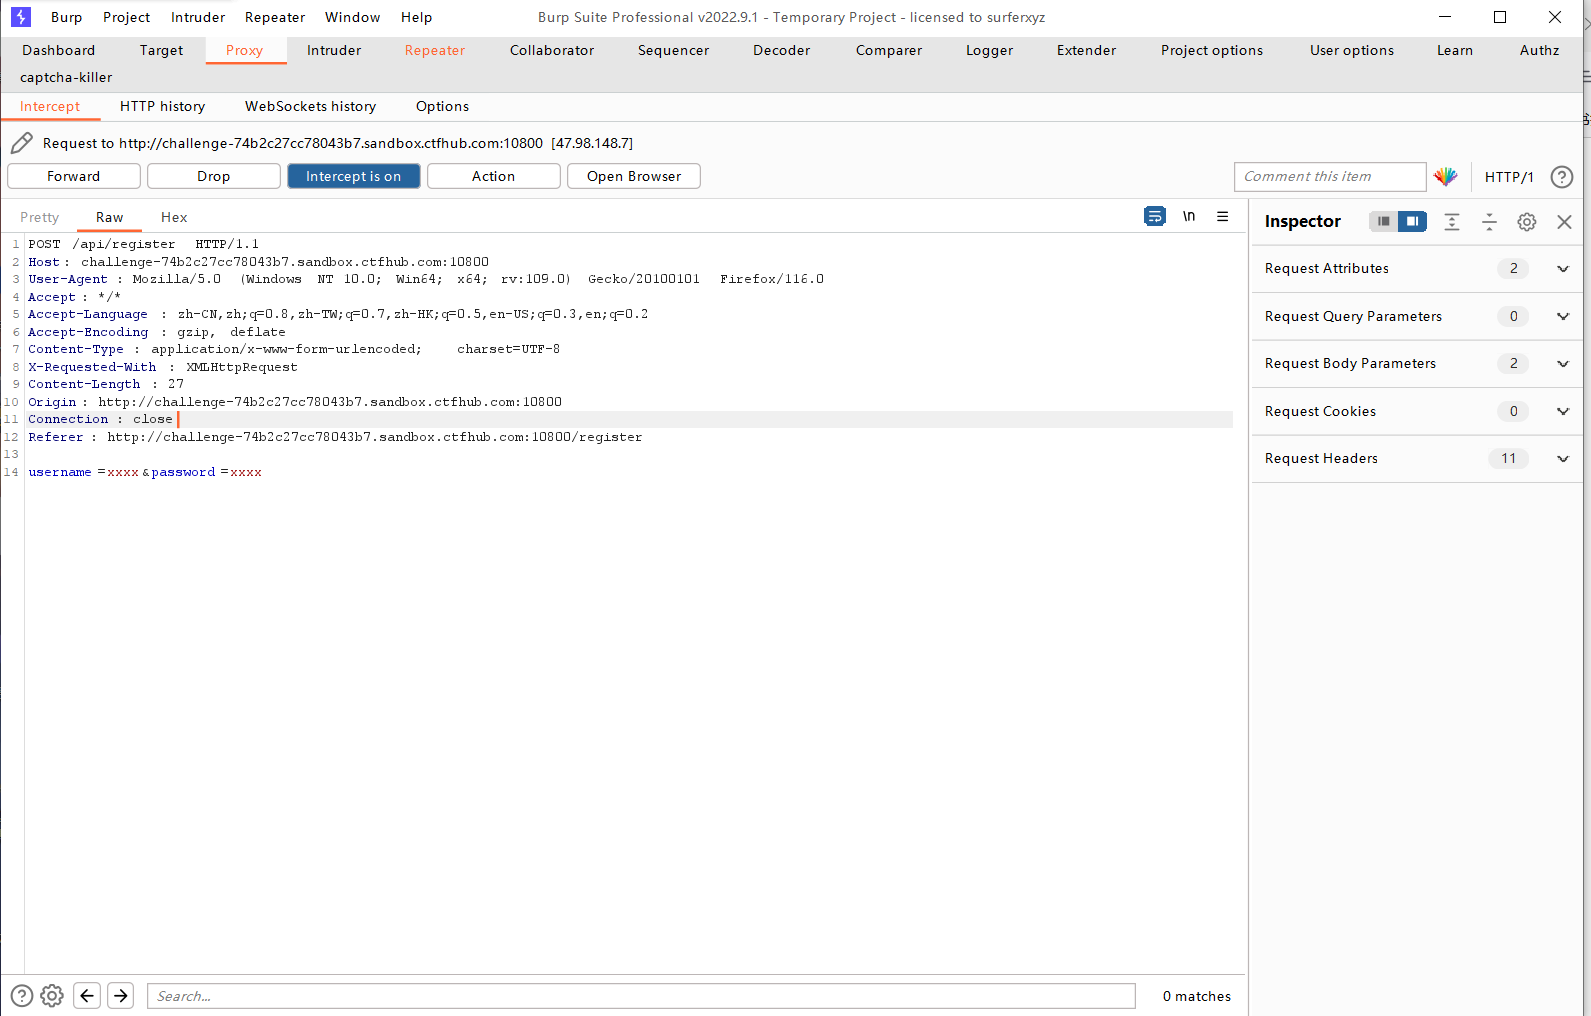The image size is (1591, 1016).
Task: Maximize the Burp Suite window
Action: [x=1500, y=17]
